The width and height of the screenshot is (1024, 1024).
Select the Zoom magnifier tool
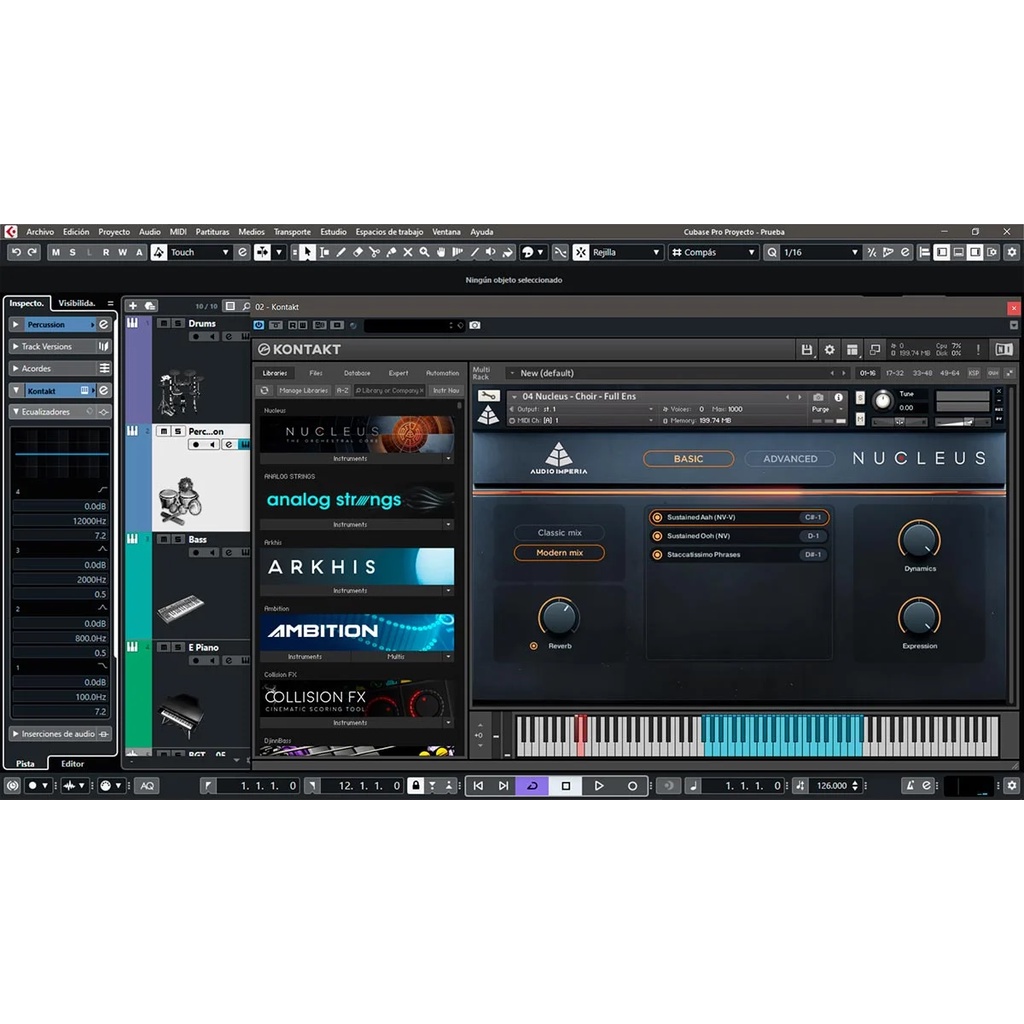tap(425, 253)
